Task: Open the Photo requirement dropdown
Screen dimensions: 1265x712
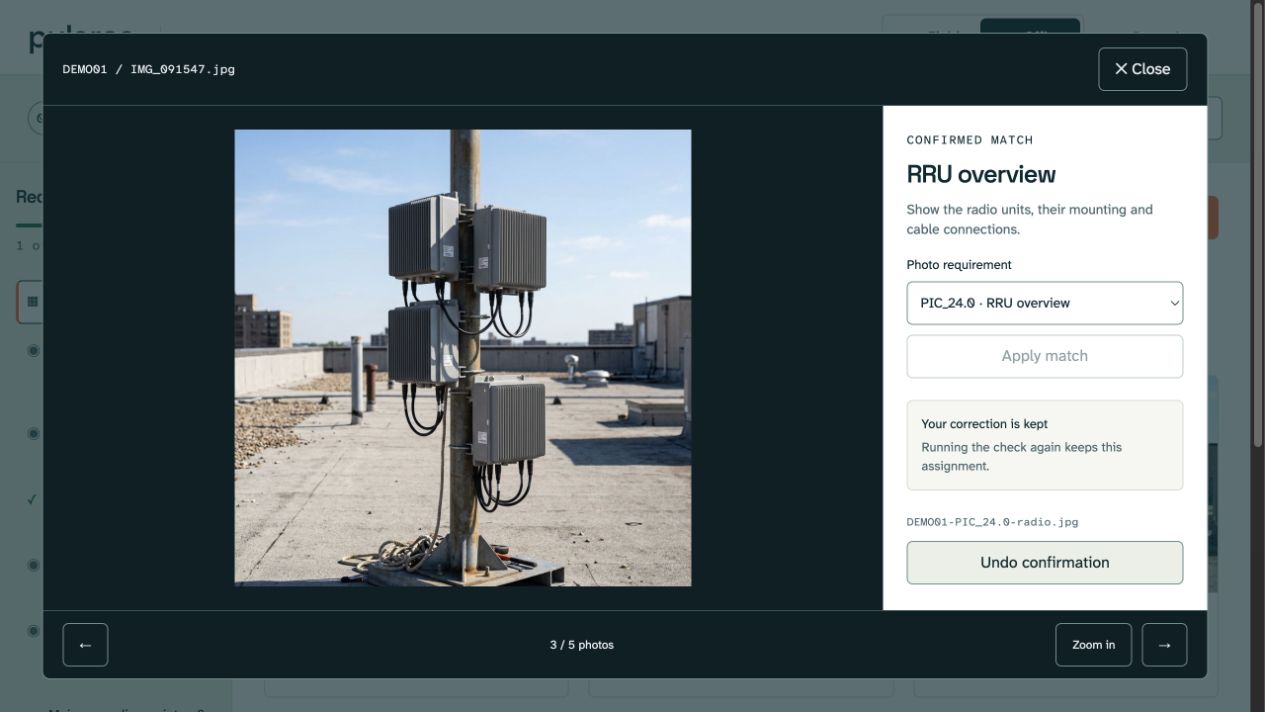Action: coord(1044,303)
